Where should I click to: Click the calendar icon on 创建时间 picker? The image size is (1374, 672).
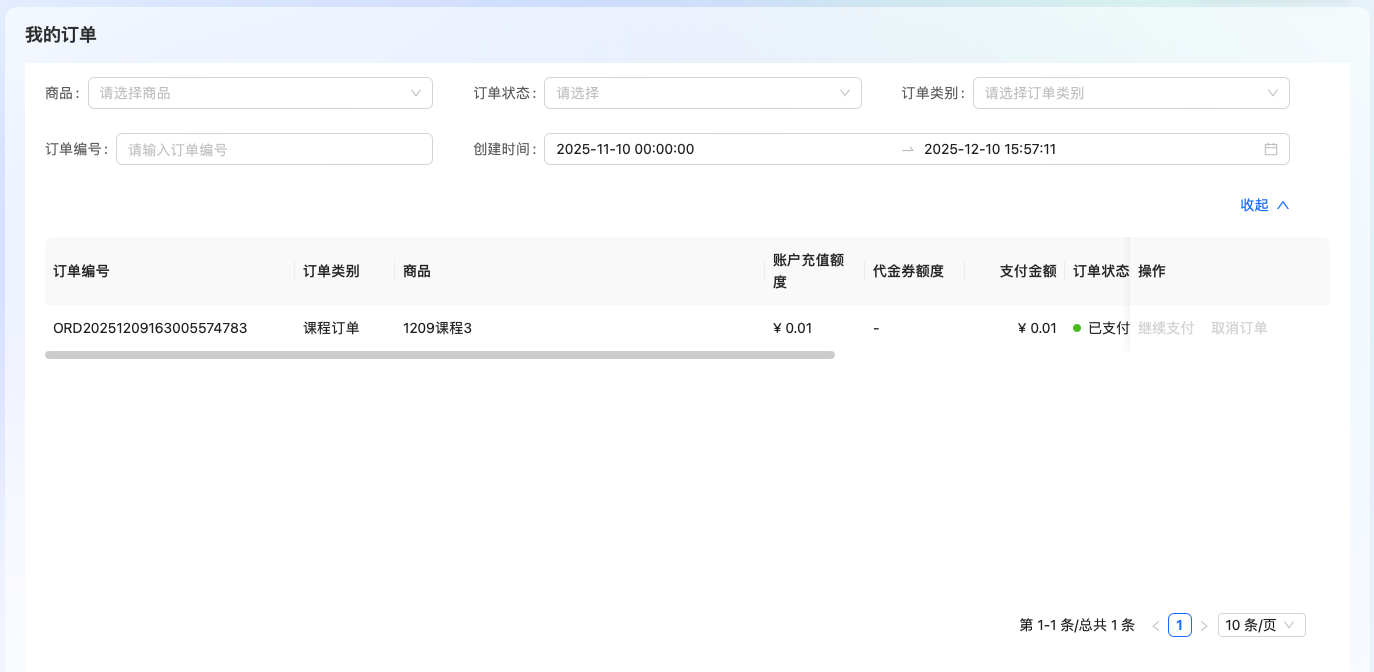click(1271, 148)
